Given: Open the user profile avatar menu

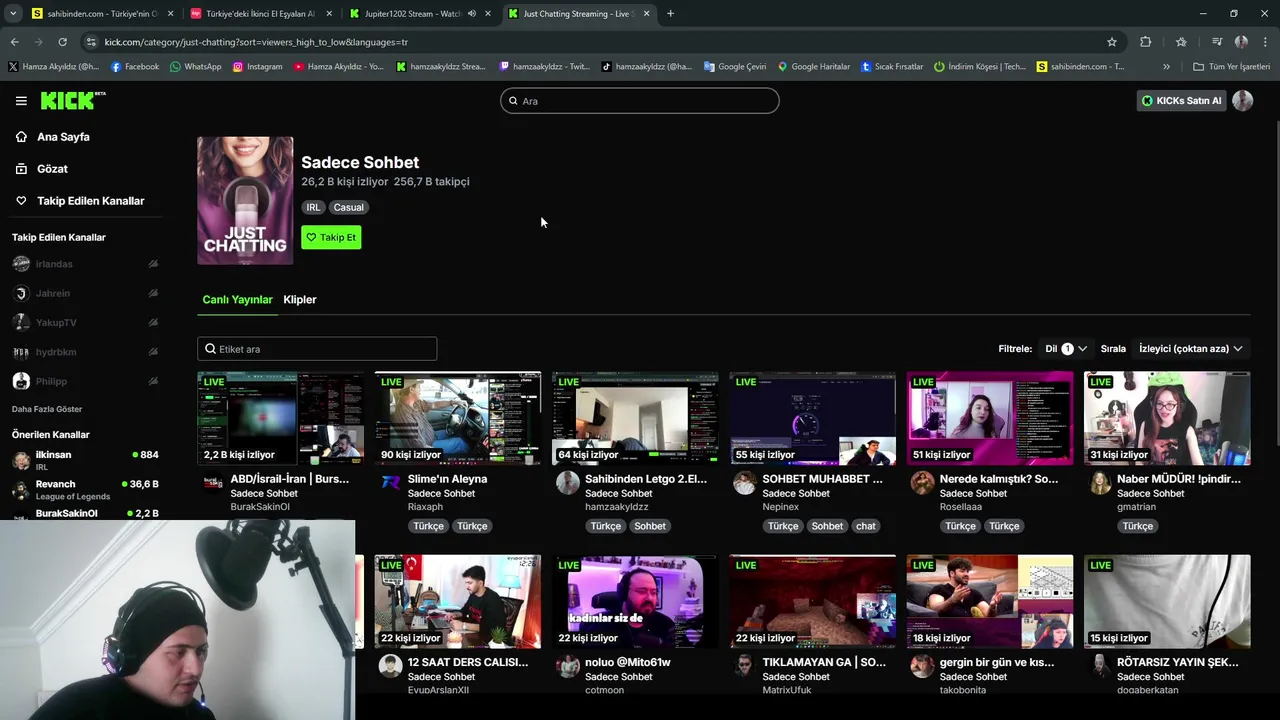Looking at the screenshot, I should point(1243,101).
